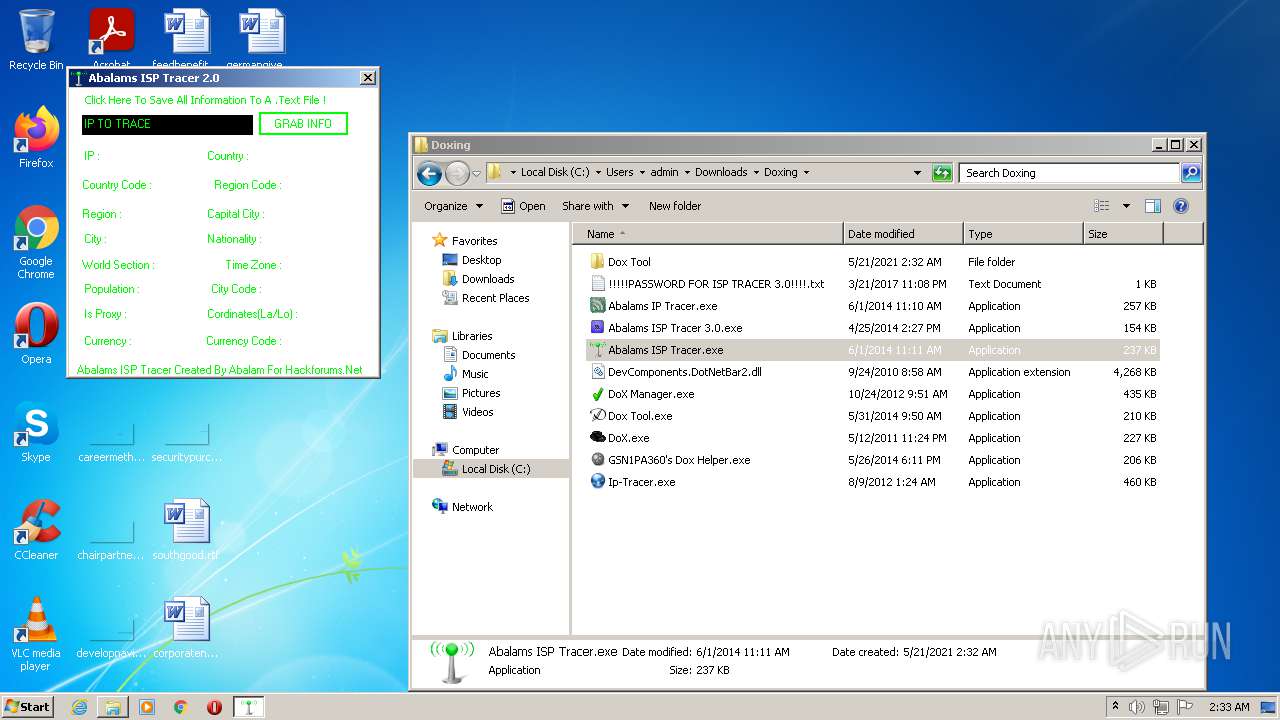The width and height of the screenshot is (1280, 720).
Task: Select Local Disk (C:) in navigation pane
Action: point(486,469)
